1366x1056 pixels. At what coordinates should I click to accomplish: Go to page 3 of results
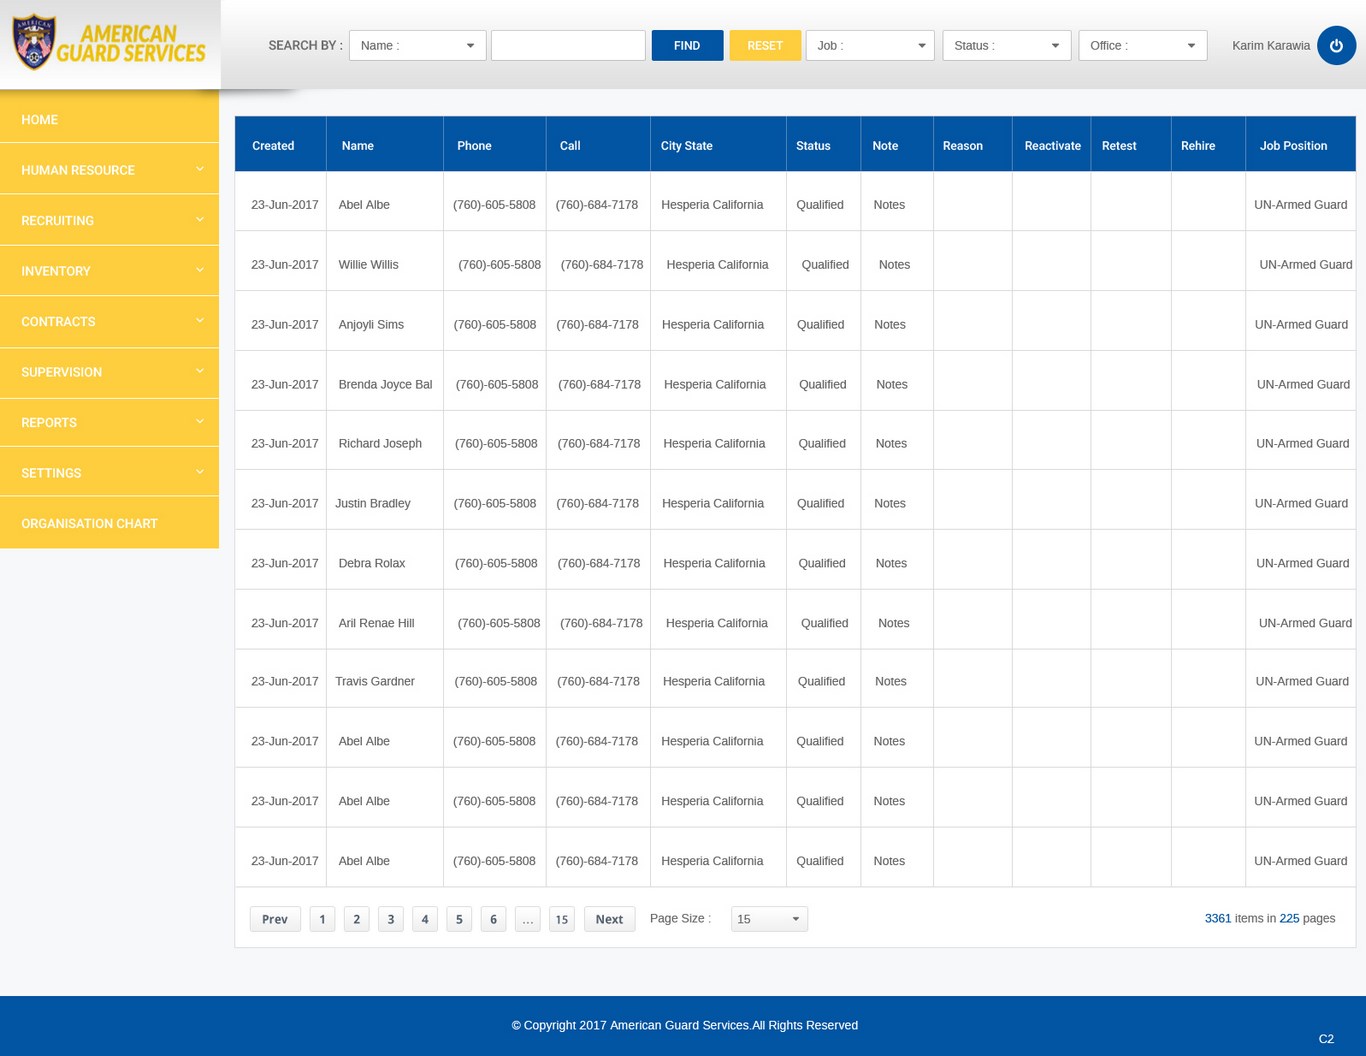391,919
